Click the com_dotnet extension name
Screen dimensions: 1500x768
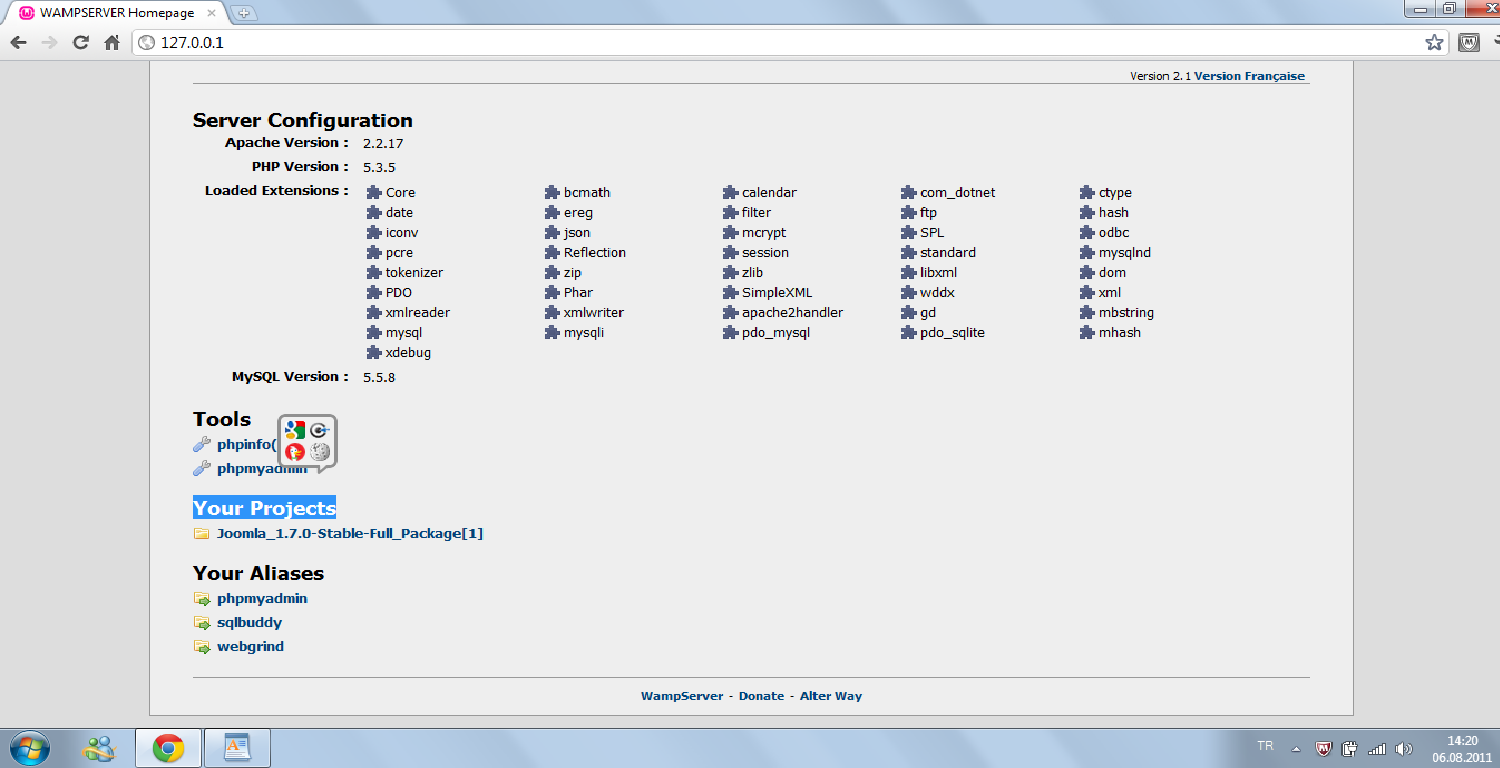point(958,193)
